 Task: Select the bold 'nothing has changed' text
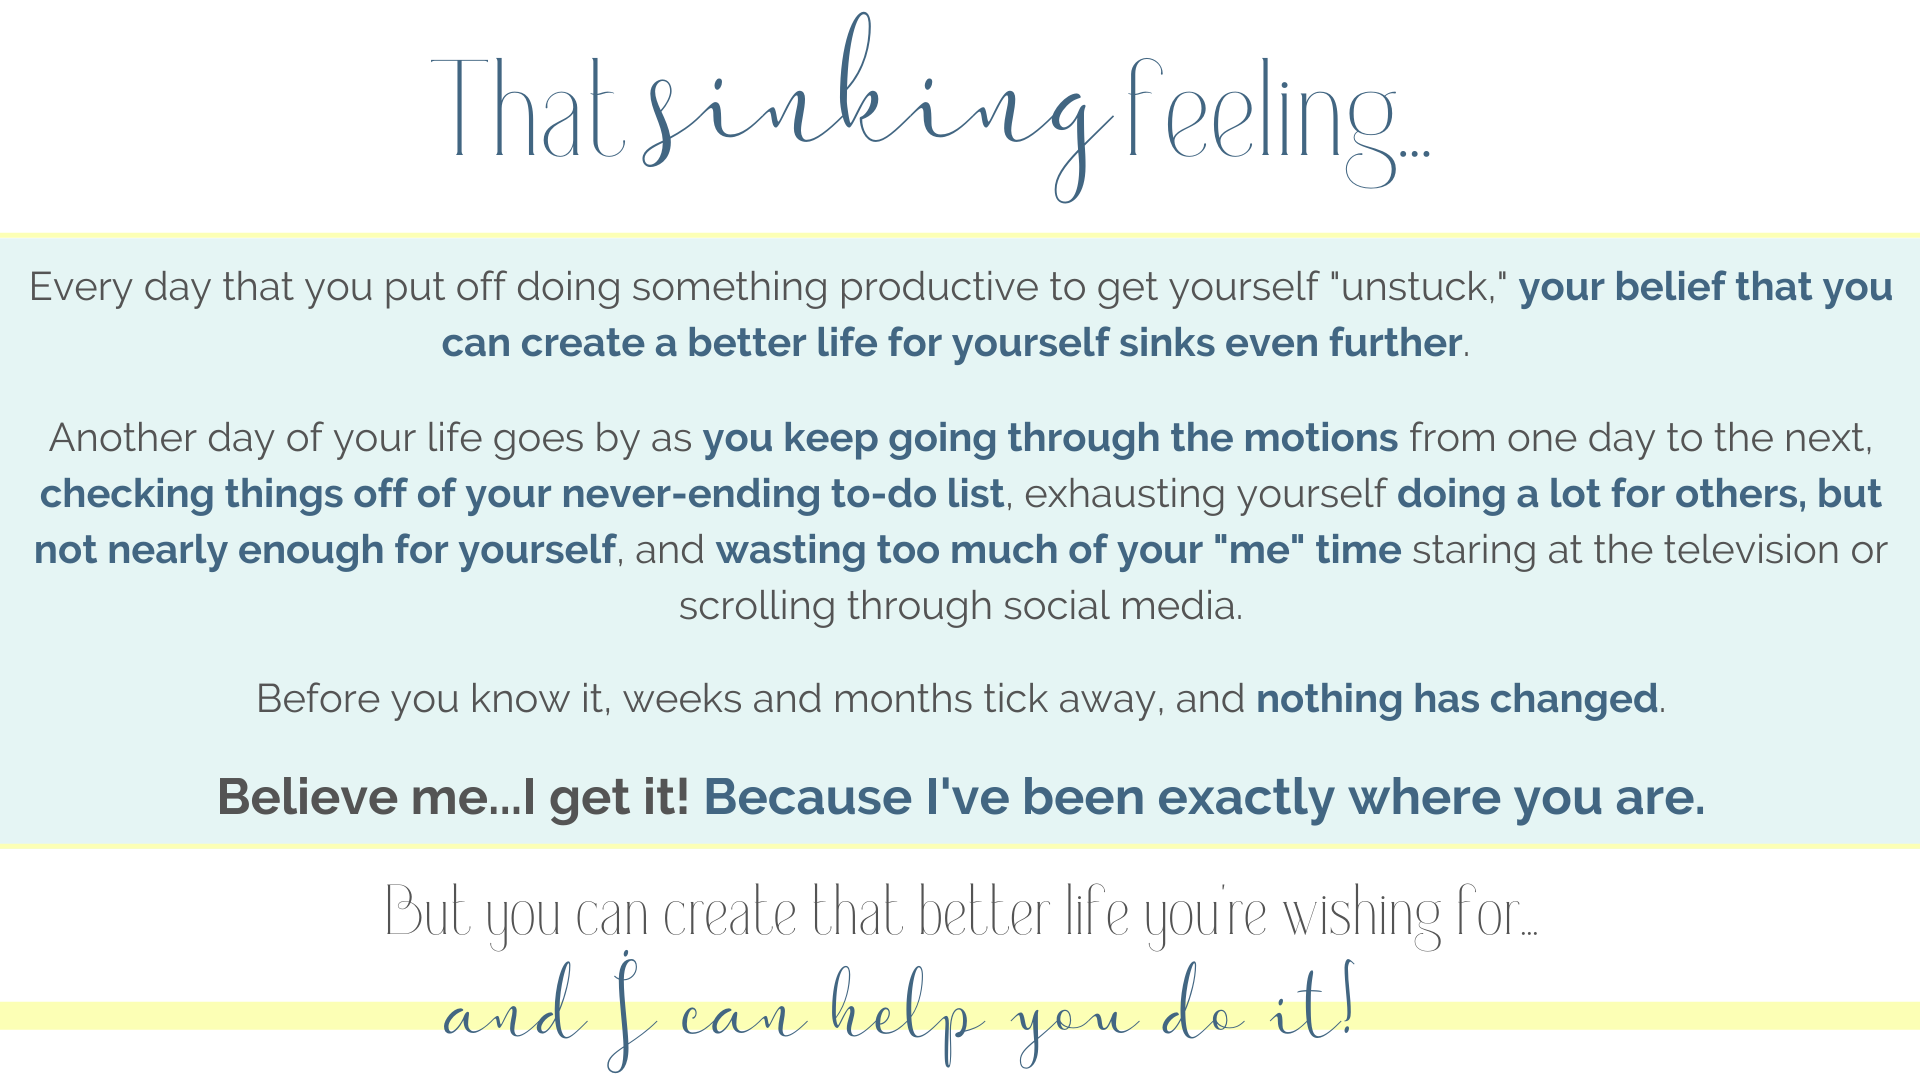tap(1457, 699)
